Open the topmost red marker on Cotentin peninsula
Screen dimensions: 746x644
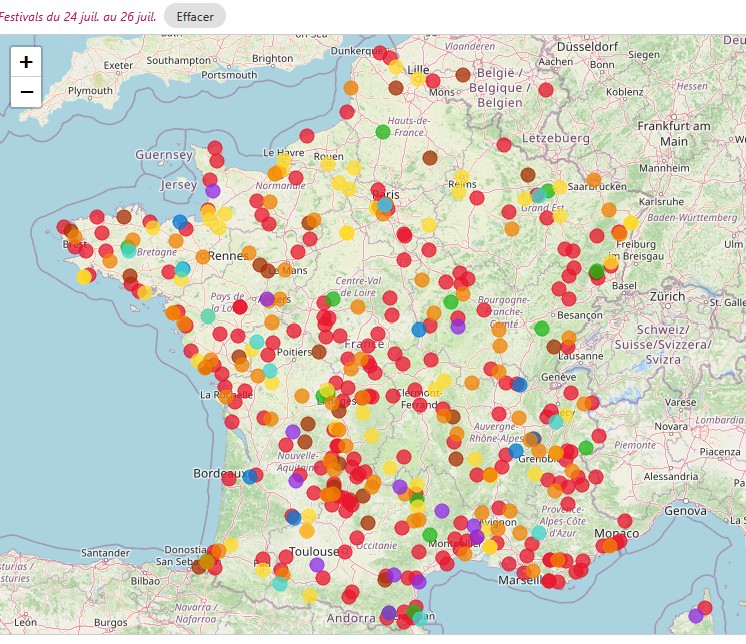pyautogui.click(x=215, y=148)
